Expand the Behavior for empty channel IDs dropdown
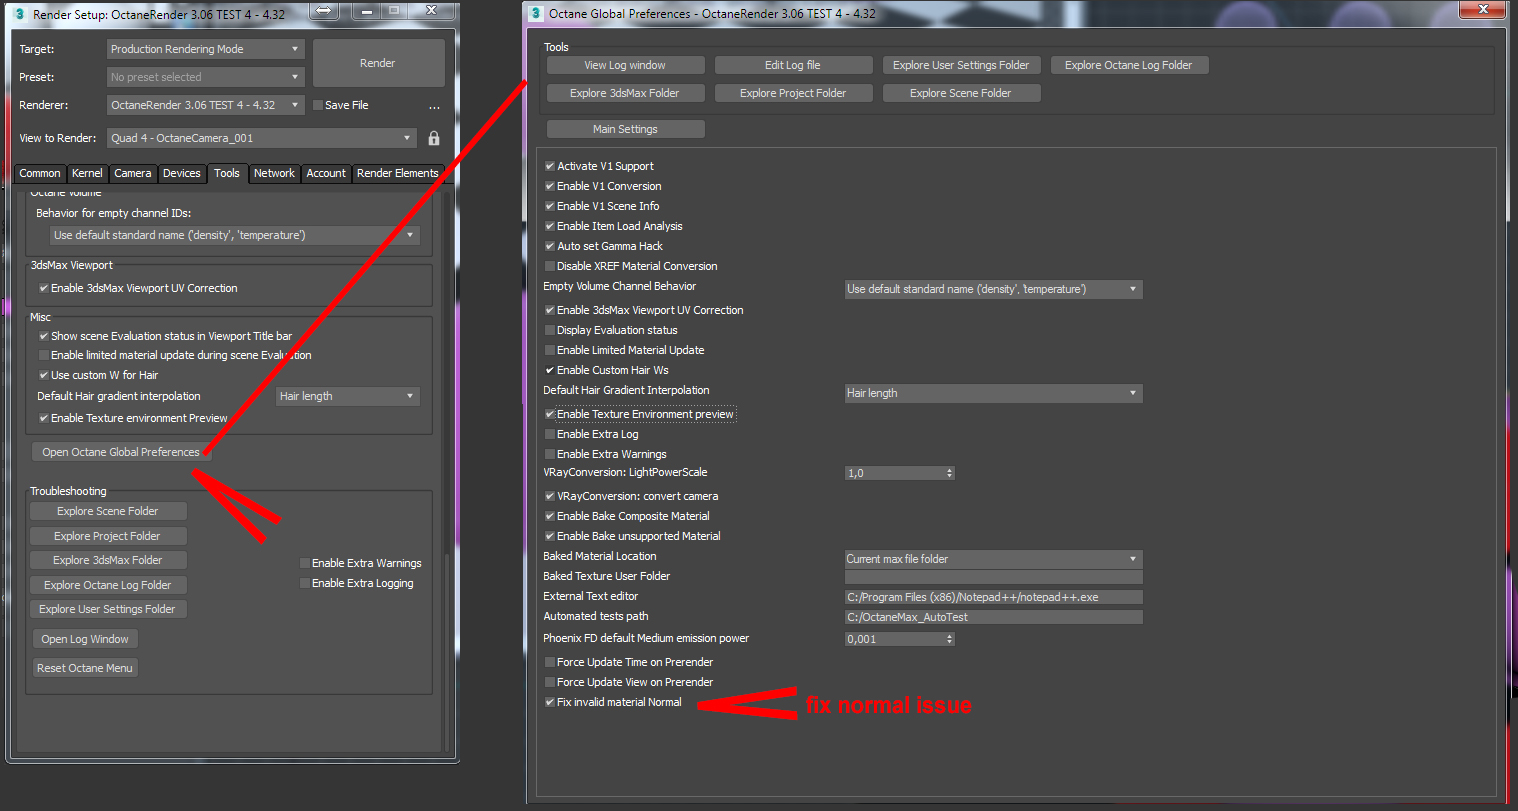The width and height of the screenshot is (1518, 811). (235, 235)
